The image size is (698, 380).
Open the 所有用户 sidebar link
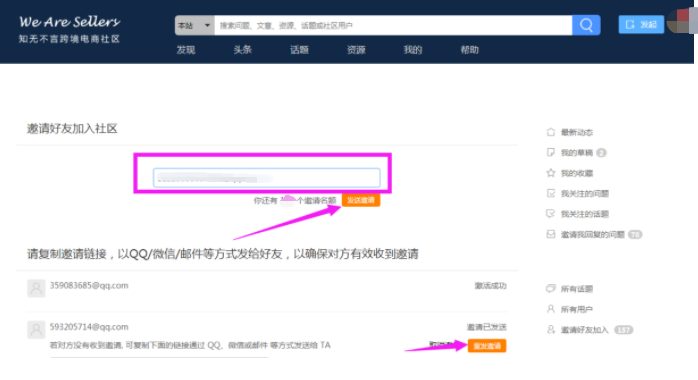pos(576,309)
